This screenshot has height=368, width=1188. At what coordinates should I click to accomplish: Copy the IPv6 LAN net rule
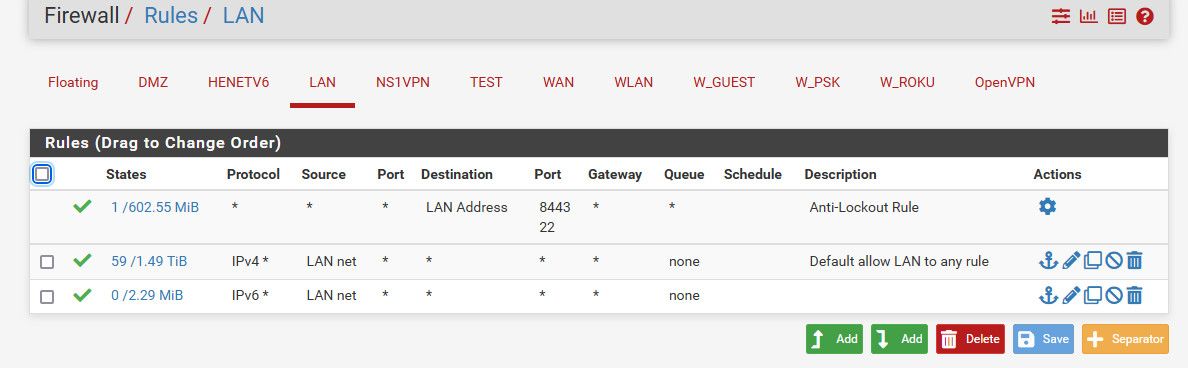(1092, 295)
